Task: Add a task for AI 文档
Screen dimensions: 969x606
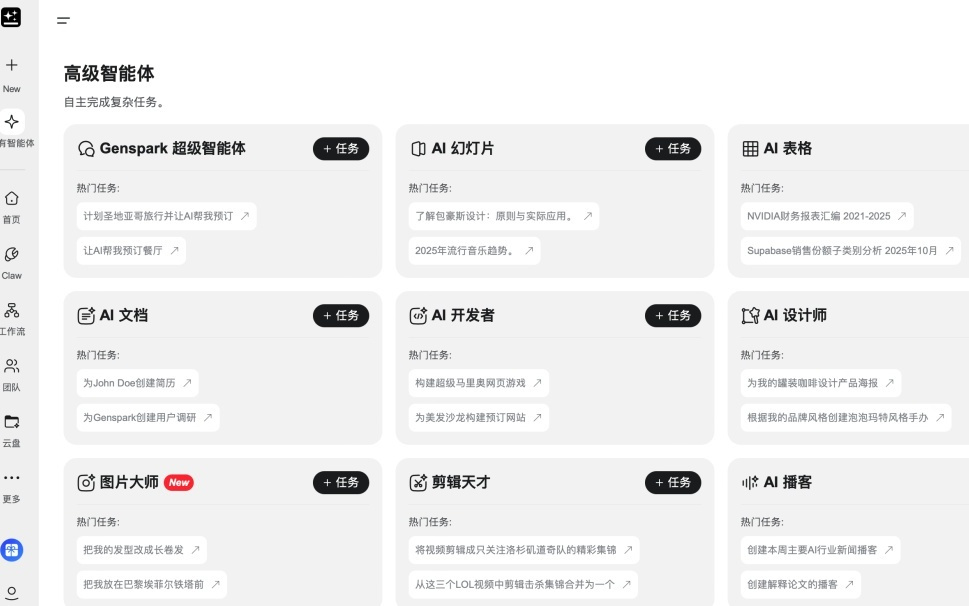Action: coord(341,316)
